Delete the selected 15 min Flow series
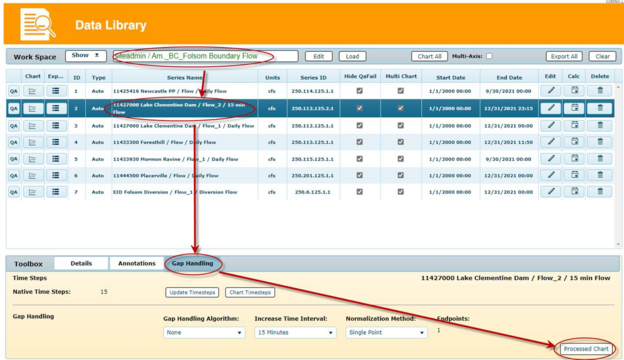Screen dimensions: 624x360 [x=600, y=108]
